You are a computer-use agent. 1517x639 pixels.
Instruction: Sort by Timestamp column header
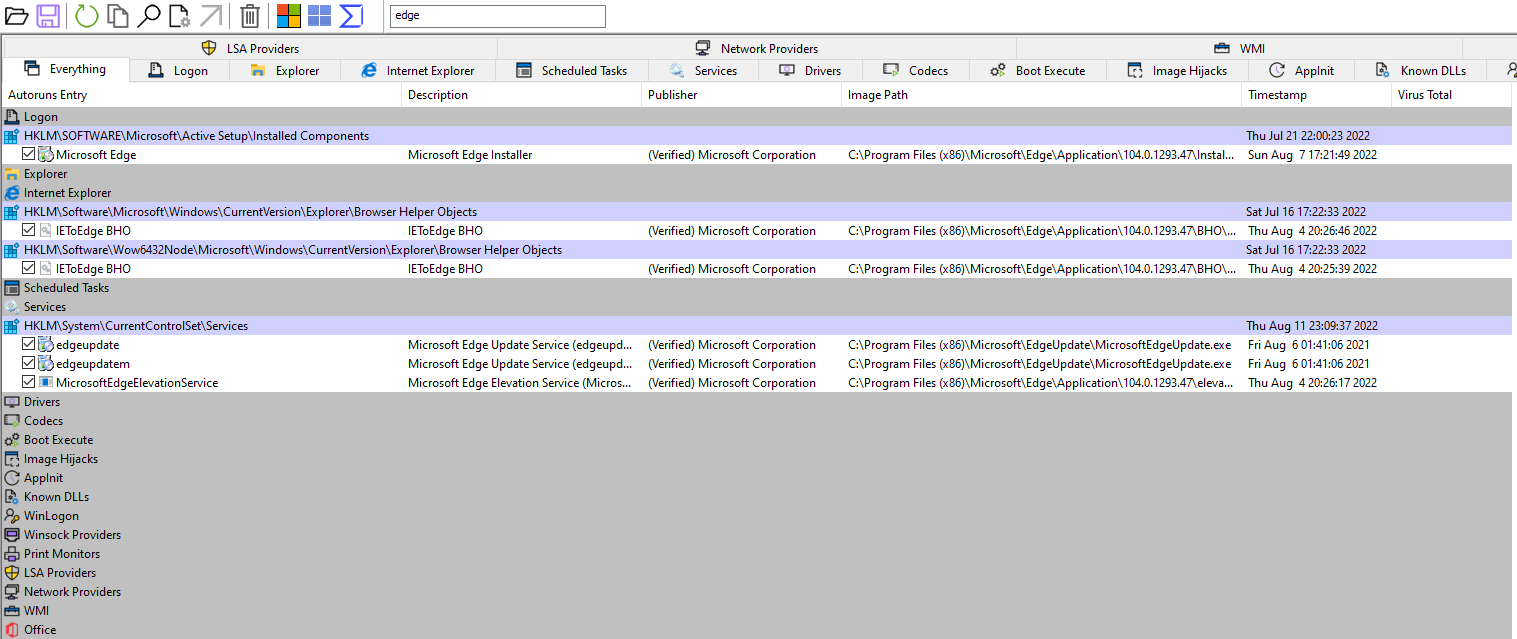pyautogui.click(x=1316, y=95)
